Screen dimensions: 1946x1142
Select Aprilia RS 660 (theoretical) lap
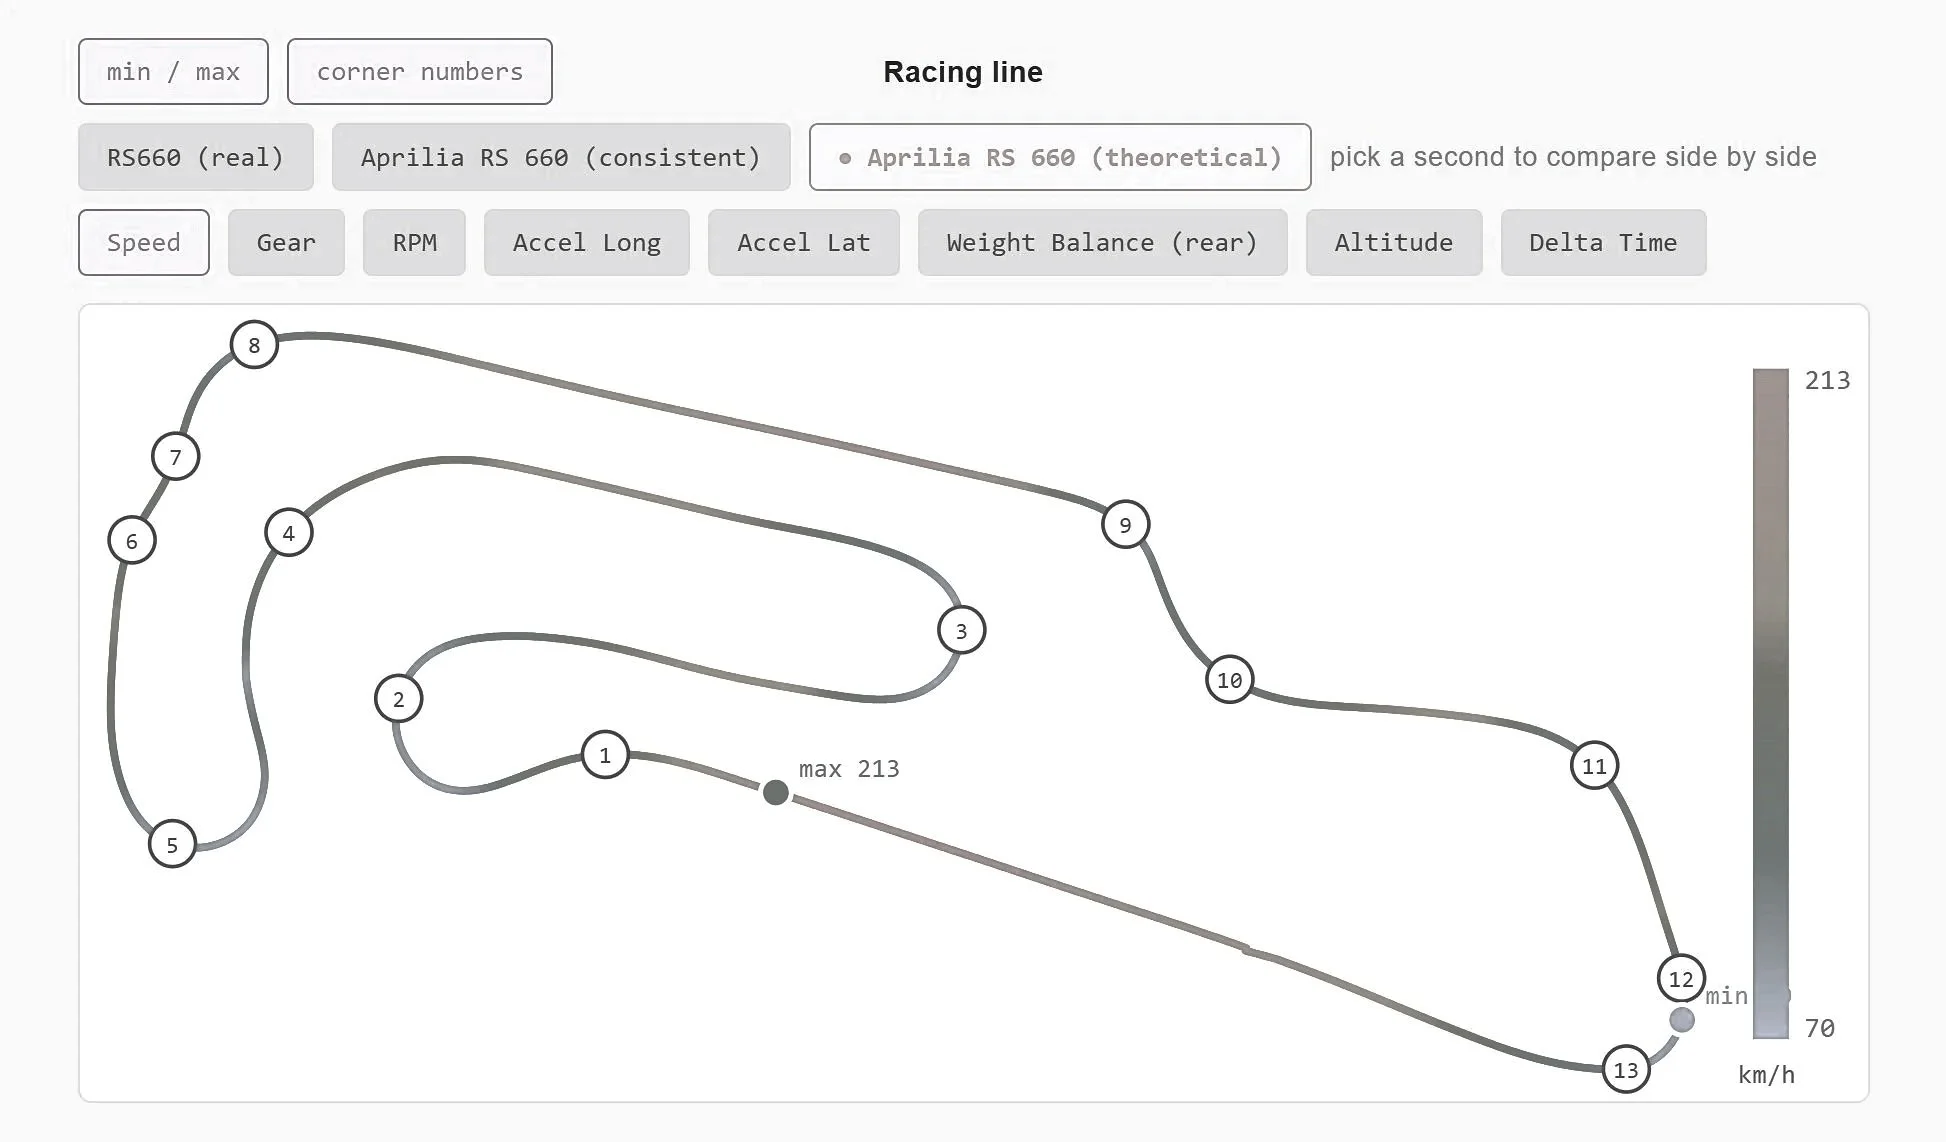(x=1060, y=157)
